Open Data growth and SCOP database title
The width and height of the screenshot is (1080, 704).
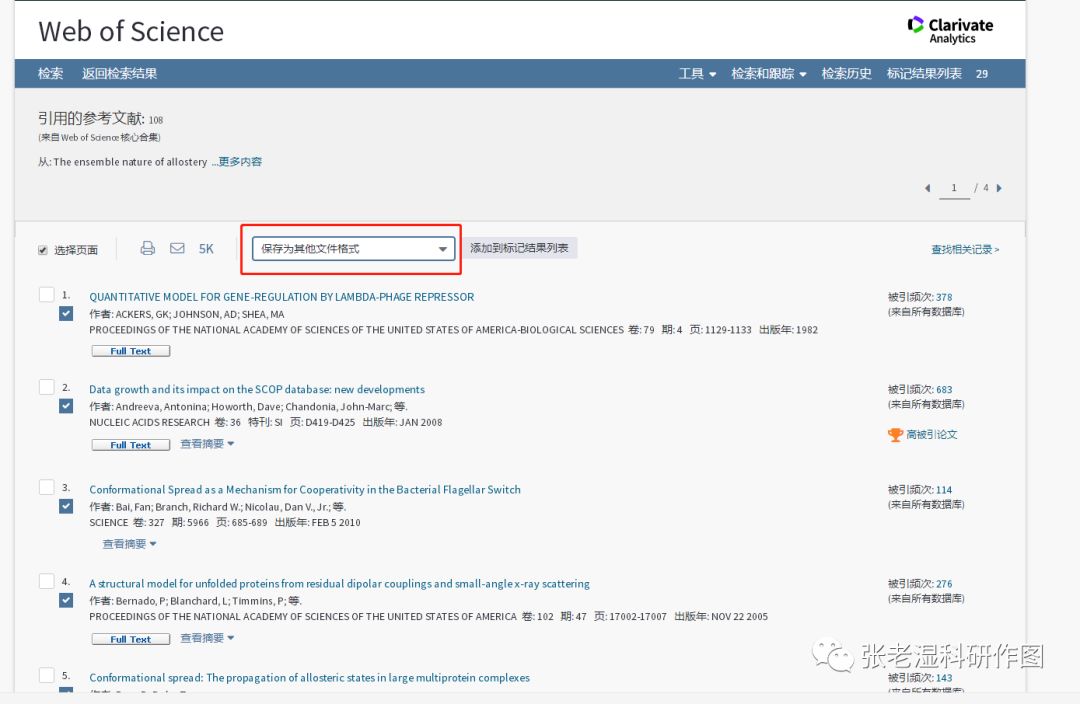point(257,389)
